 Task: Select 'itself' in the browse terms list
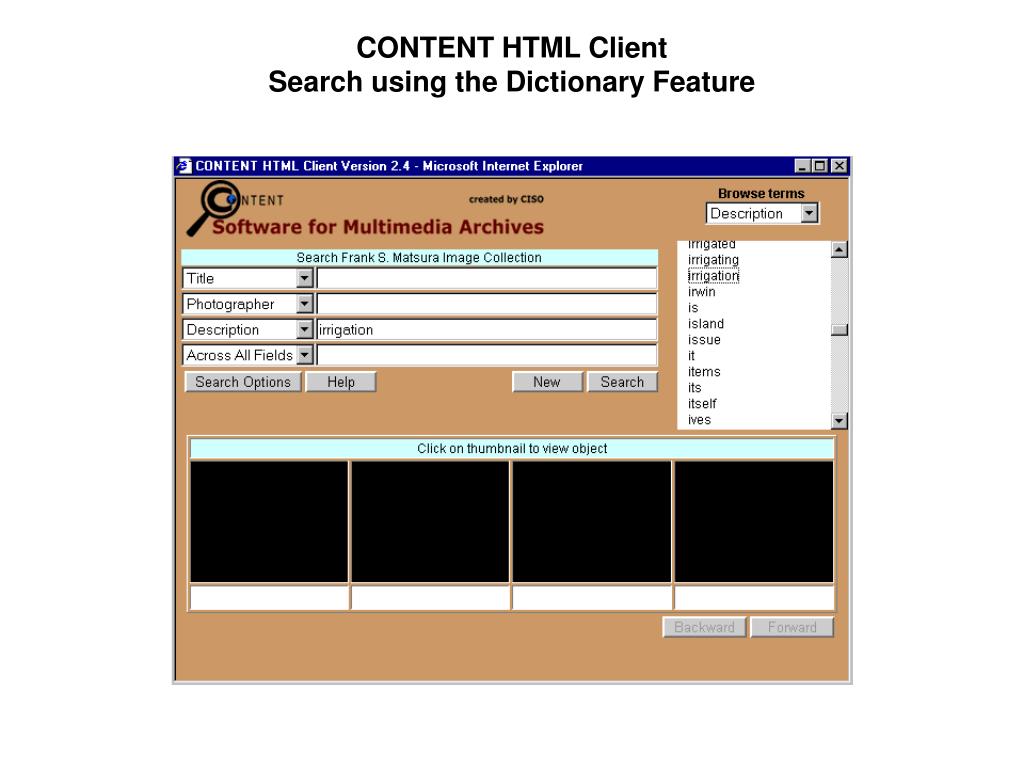702,404
